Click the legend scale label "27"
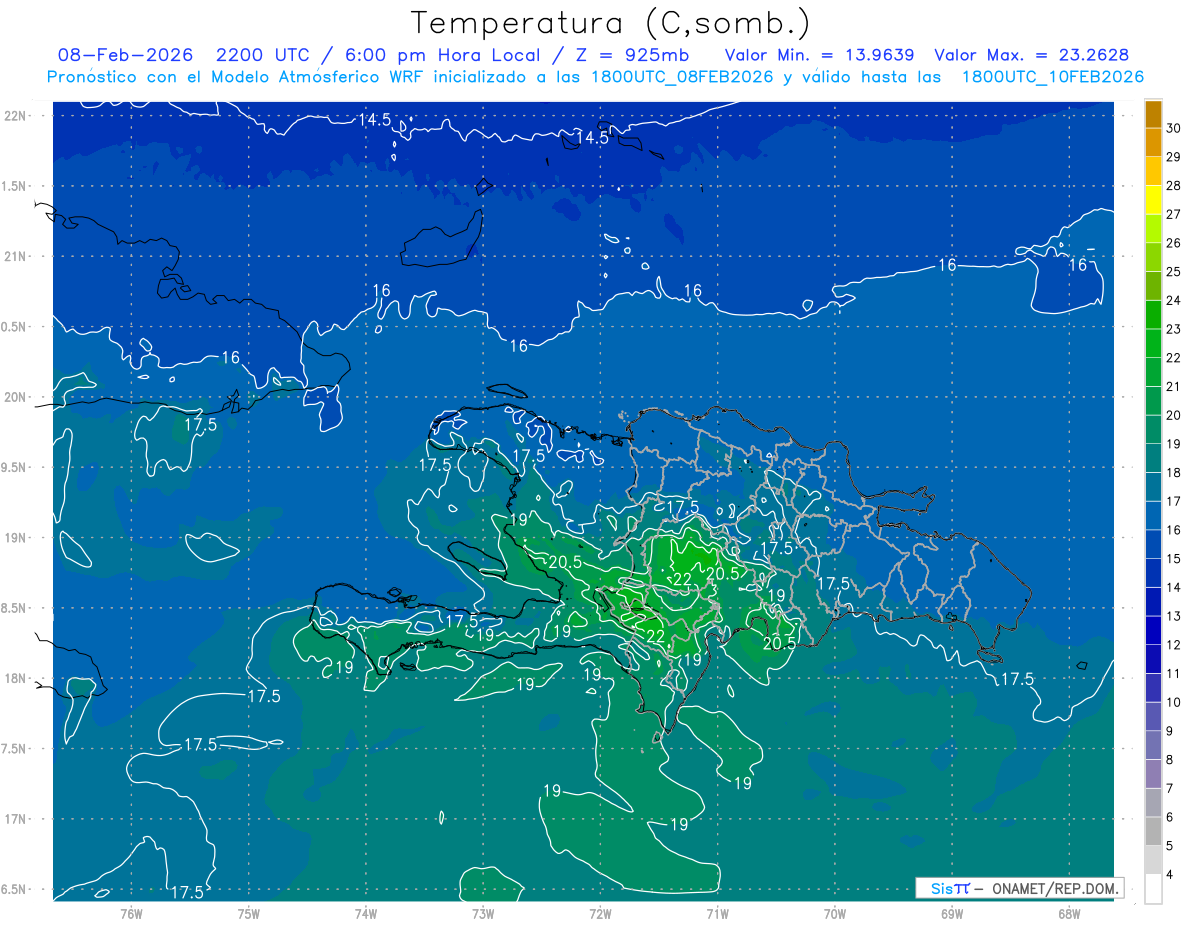 [1174, 214]
